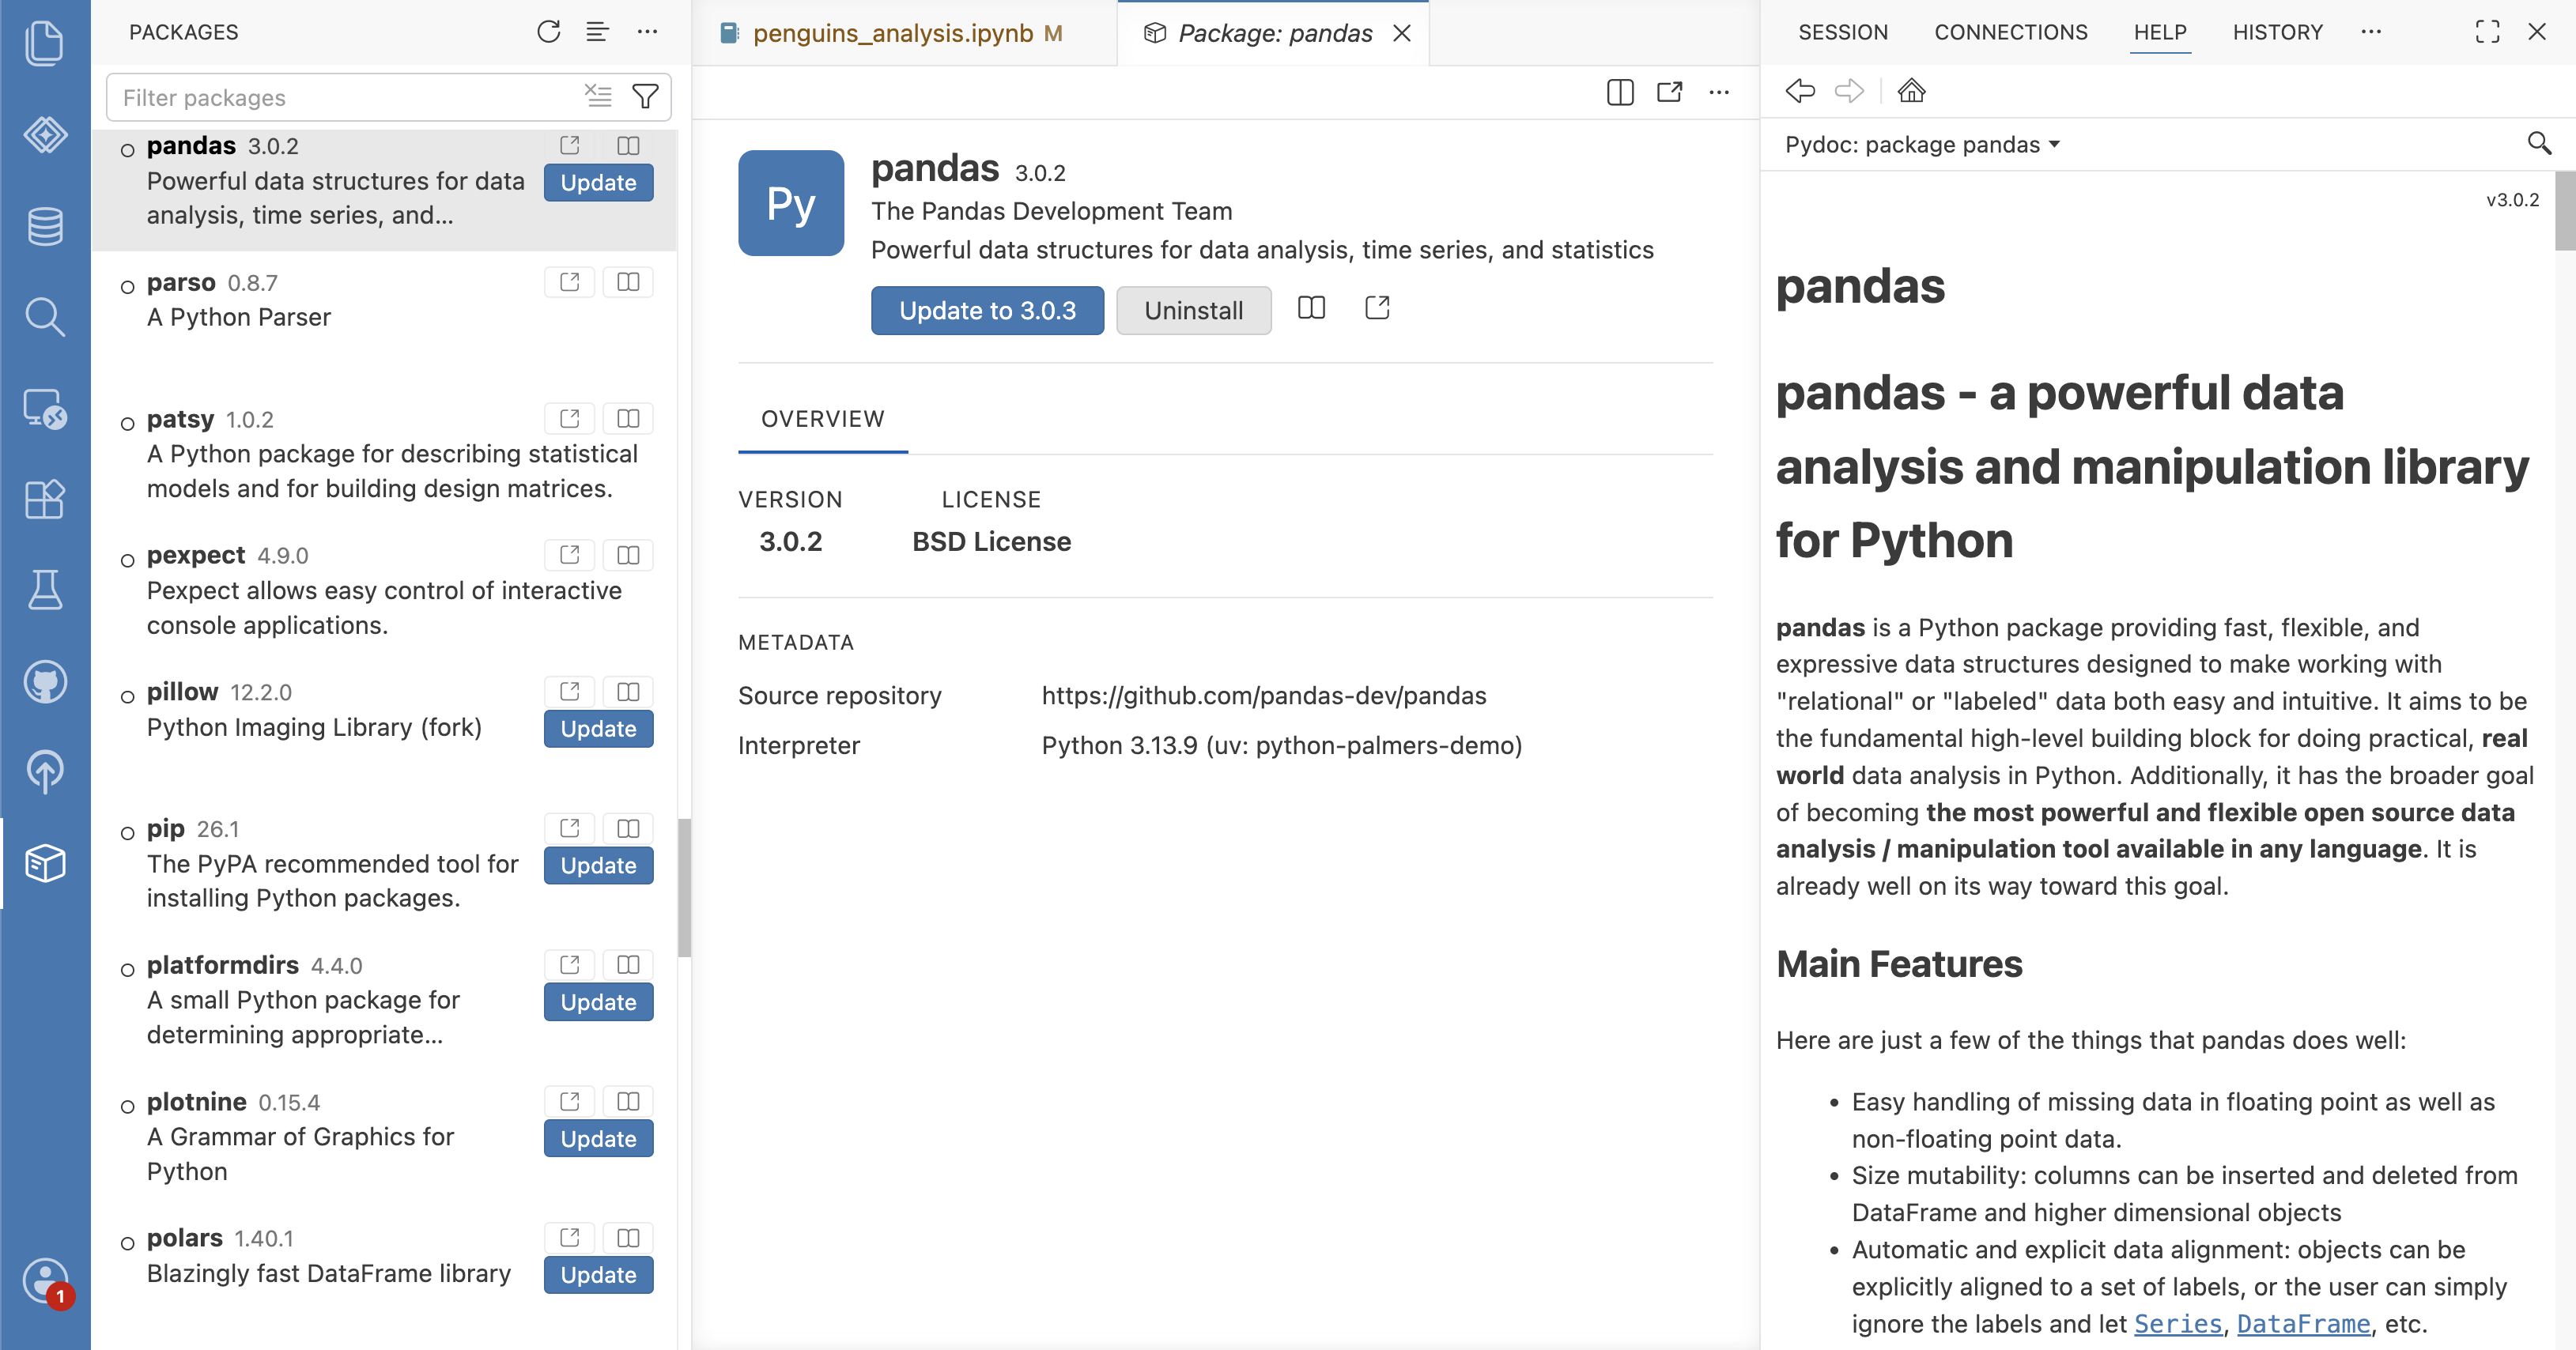Open parso row external link icon
The height and width of the screenshot is (1350, 2576).
(570, 282)
